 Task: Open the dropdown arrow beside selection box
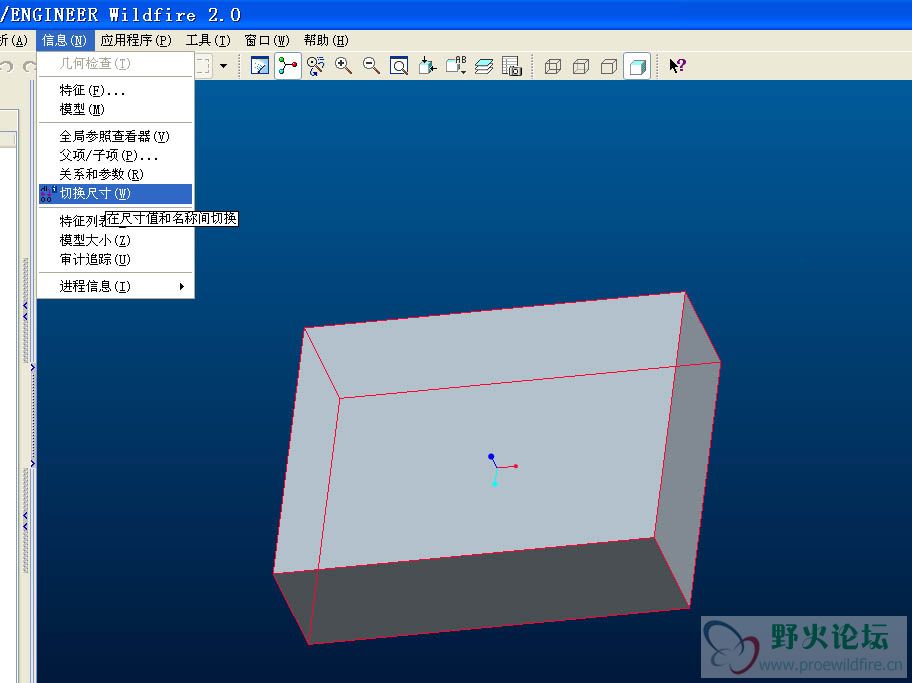coord(223,66)
